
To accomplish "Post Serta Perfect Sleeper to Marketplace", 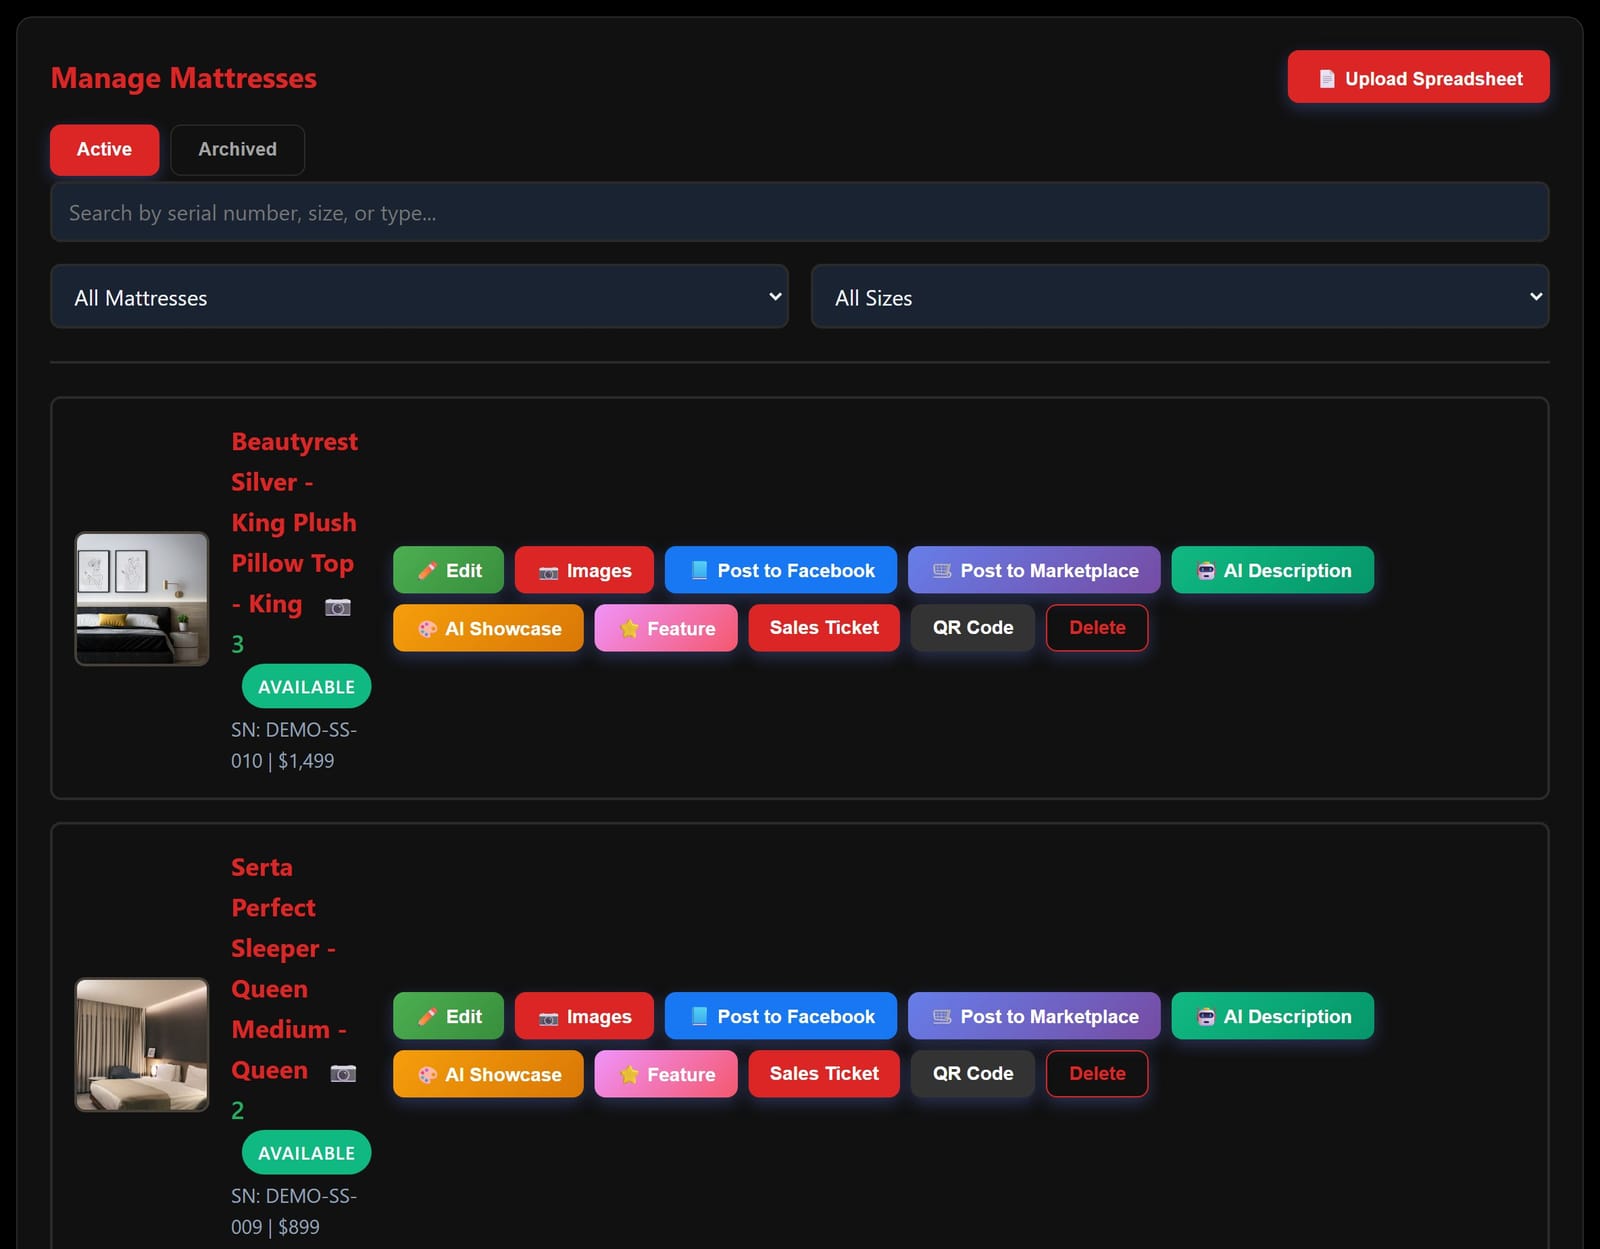I will pos(1034,1016).
